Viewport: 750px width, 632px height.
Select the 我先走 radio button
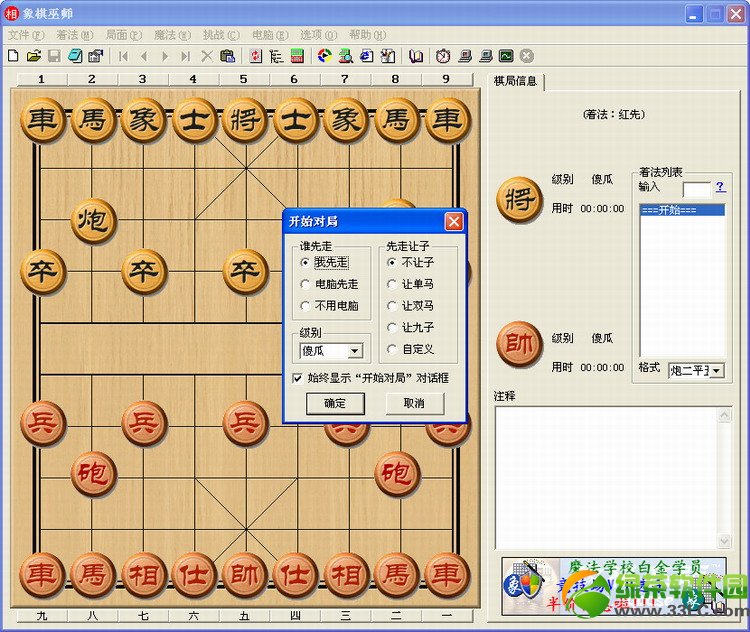(305, 262)
